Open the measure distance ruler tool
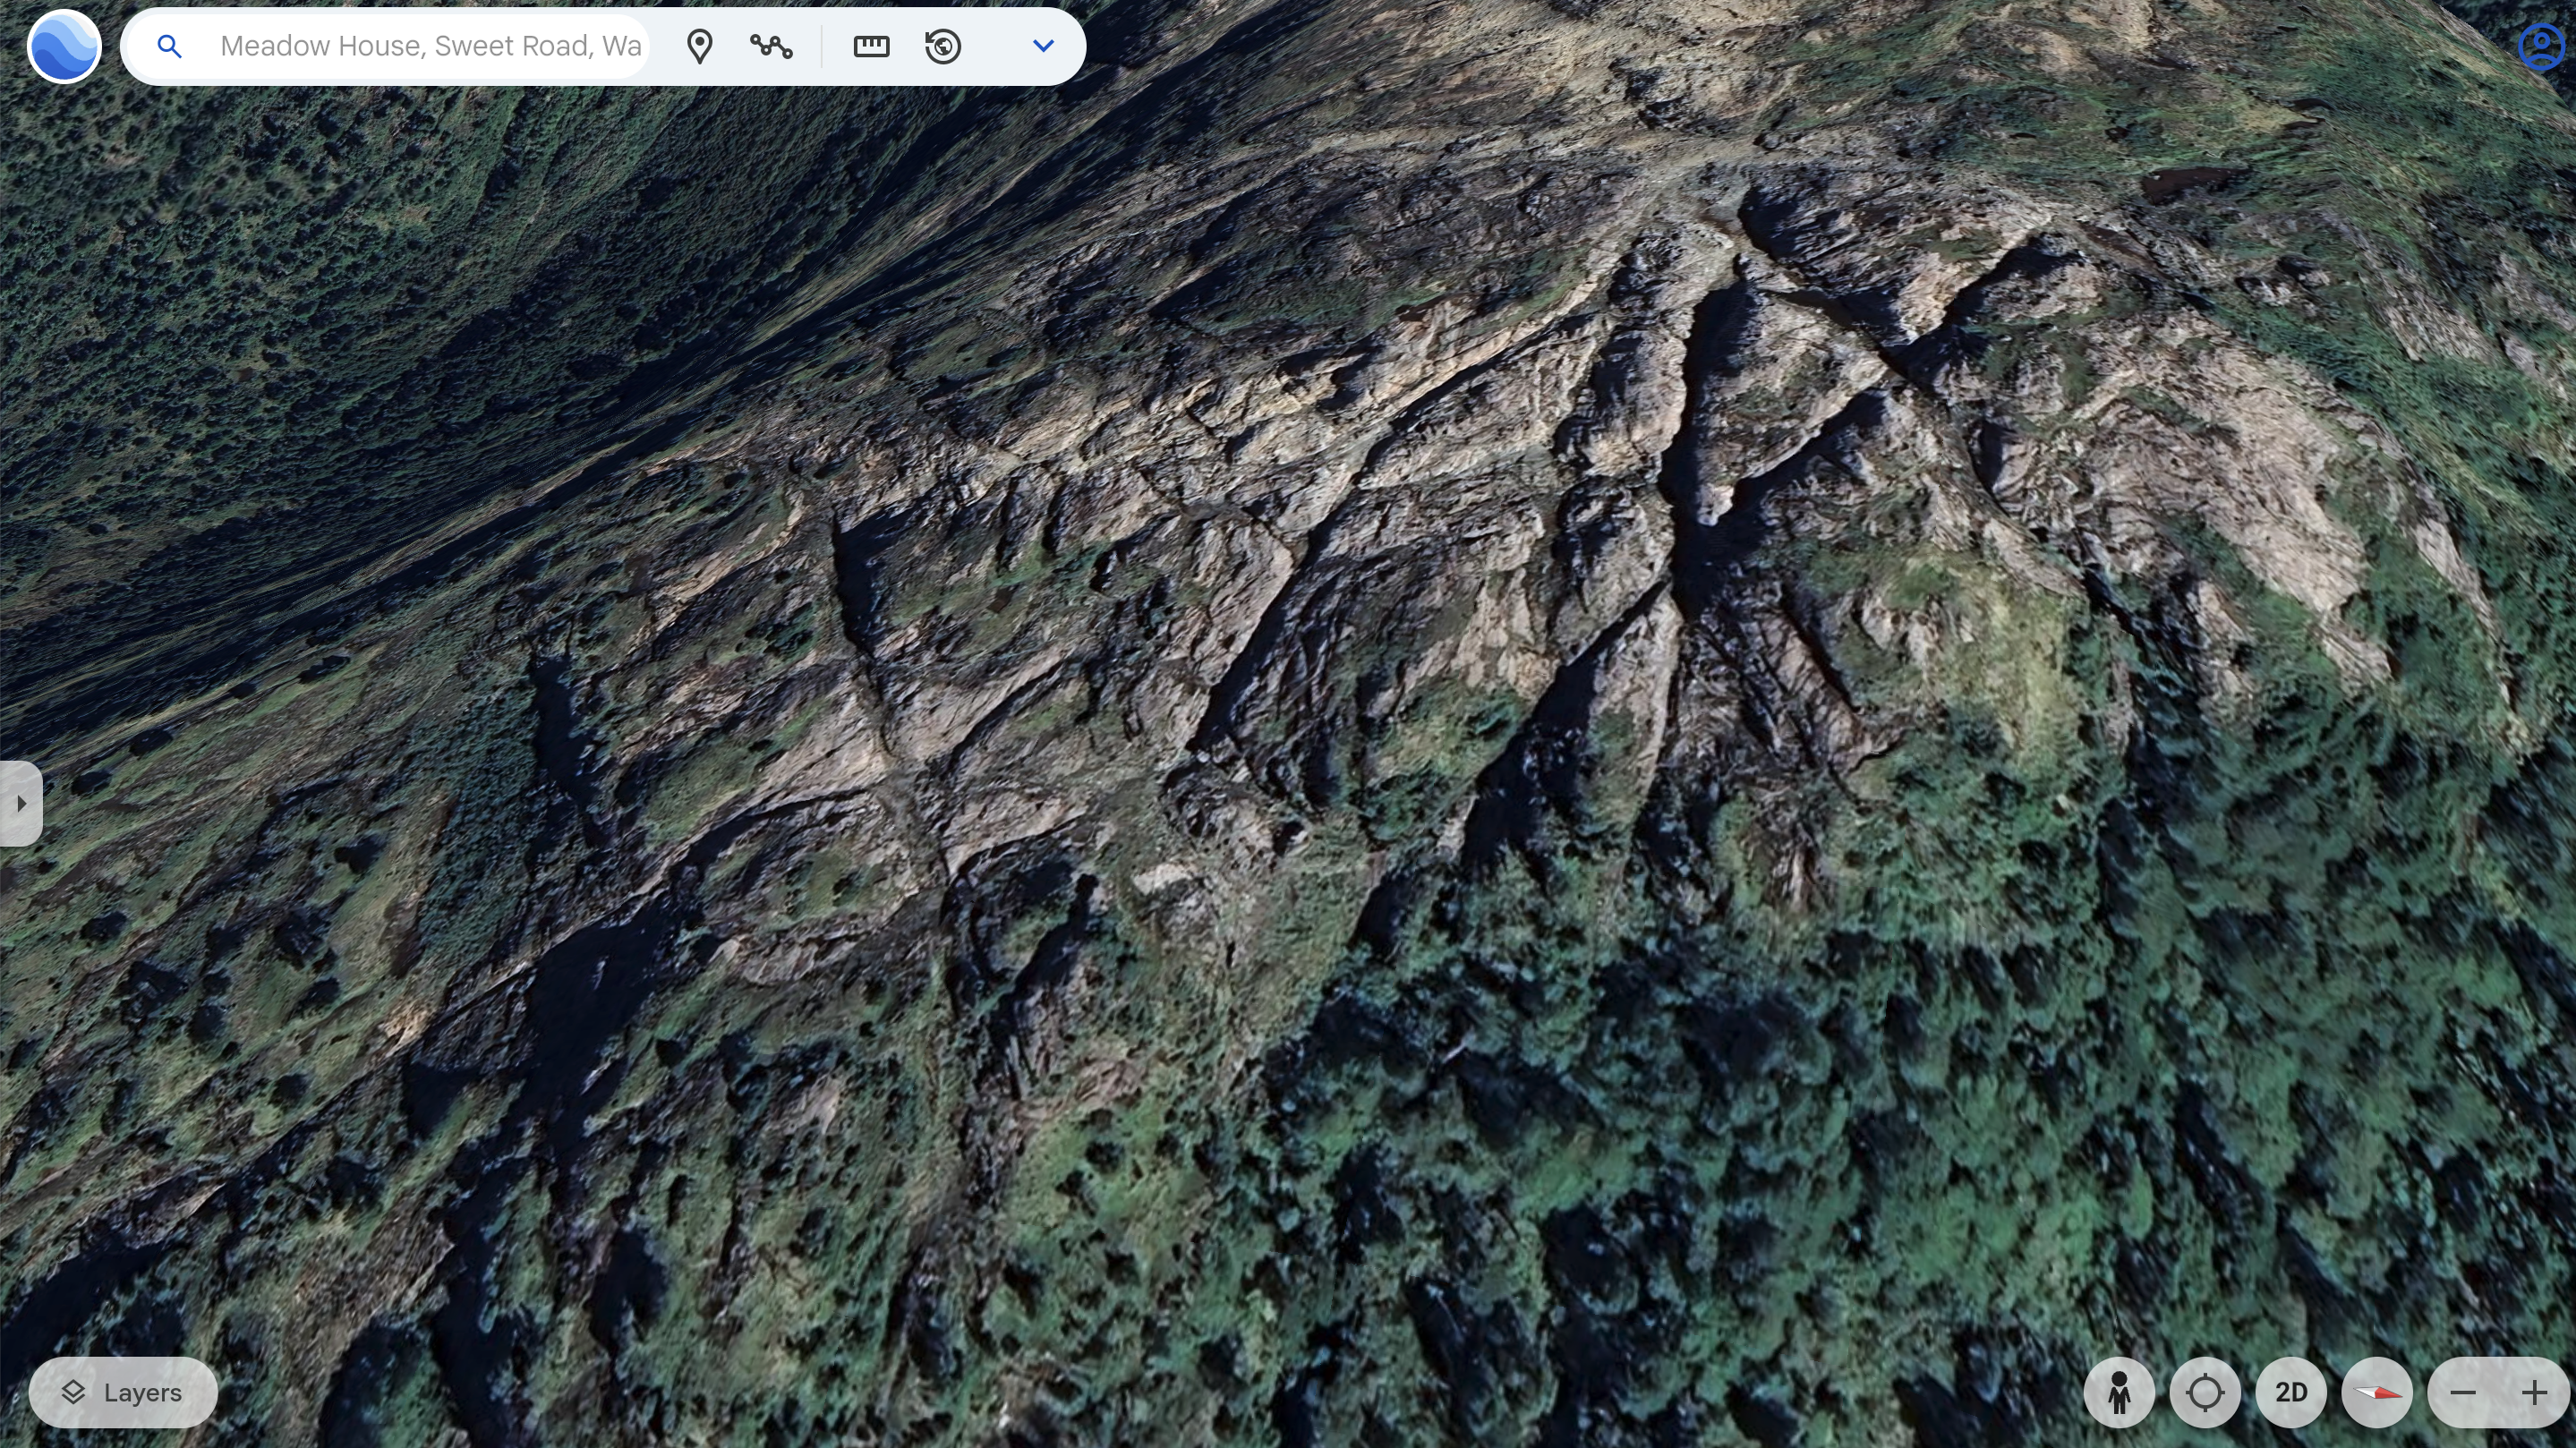 point(871,46)
